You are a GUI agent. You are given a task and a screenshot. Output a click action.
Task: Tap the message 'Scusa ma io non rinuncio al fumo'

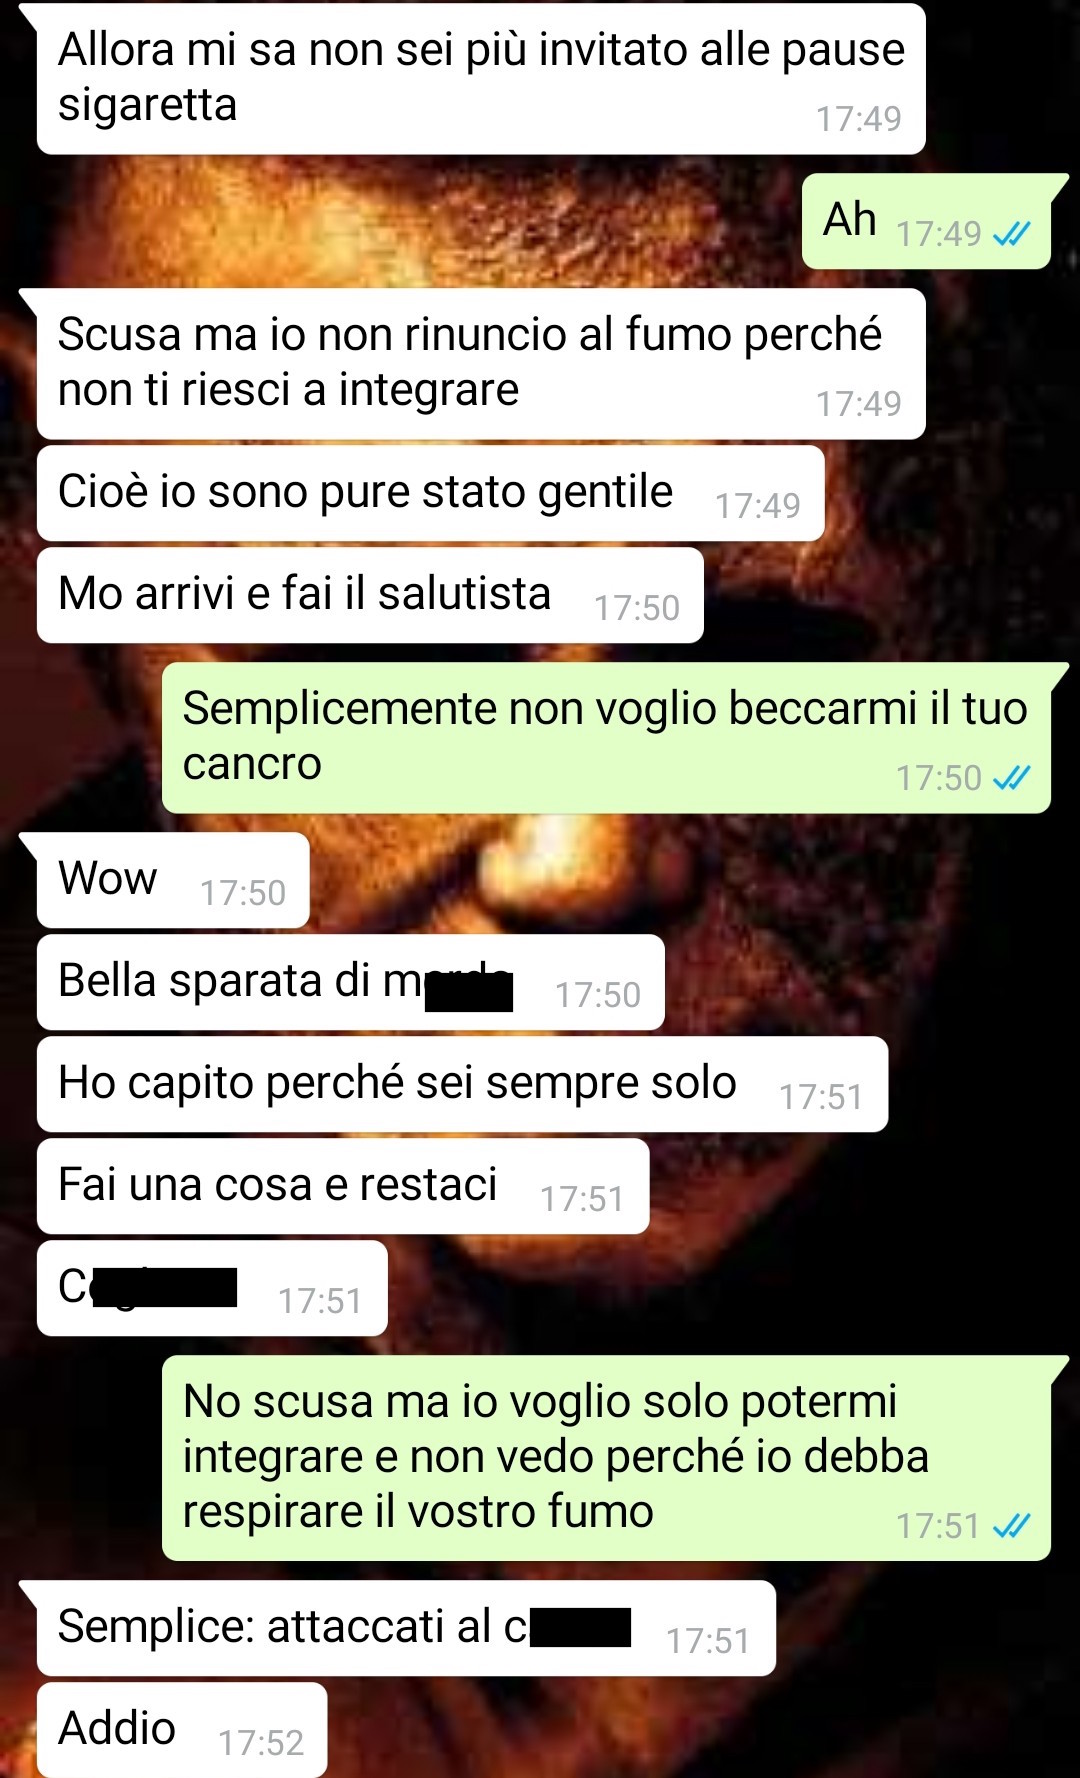pos(480,364)
